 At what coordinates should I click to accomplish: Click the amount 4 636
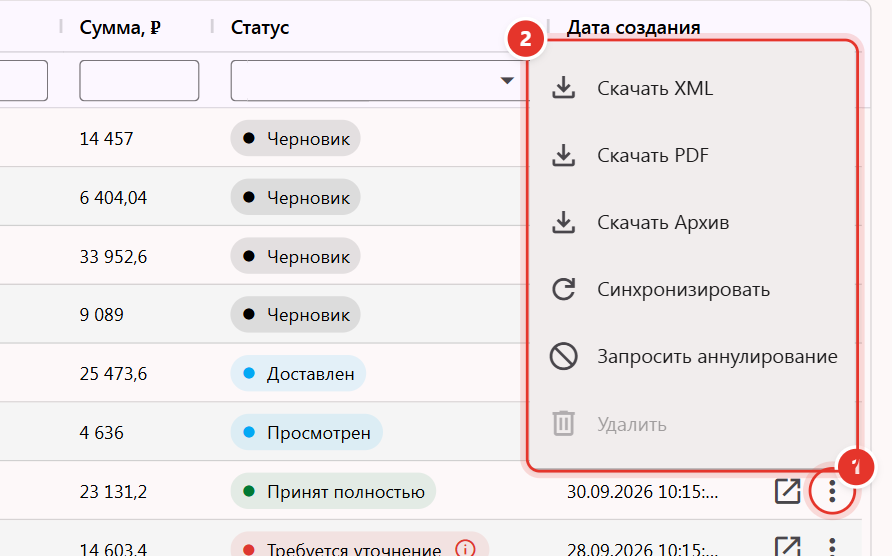click(x=101, y=433)
